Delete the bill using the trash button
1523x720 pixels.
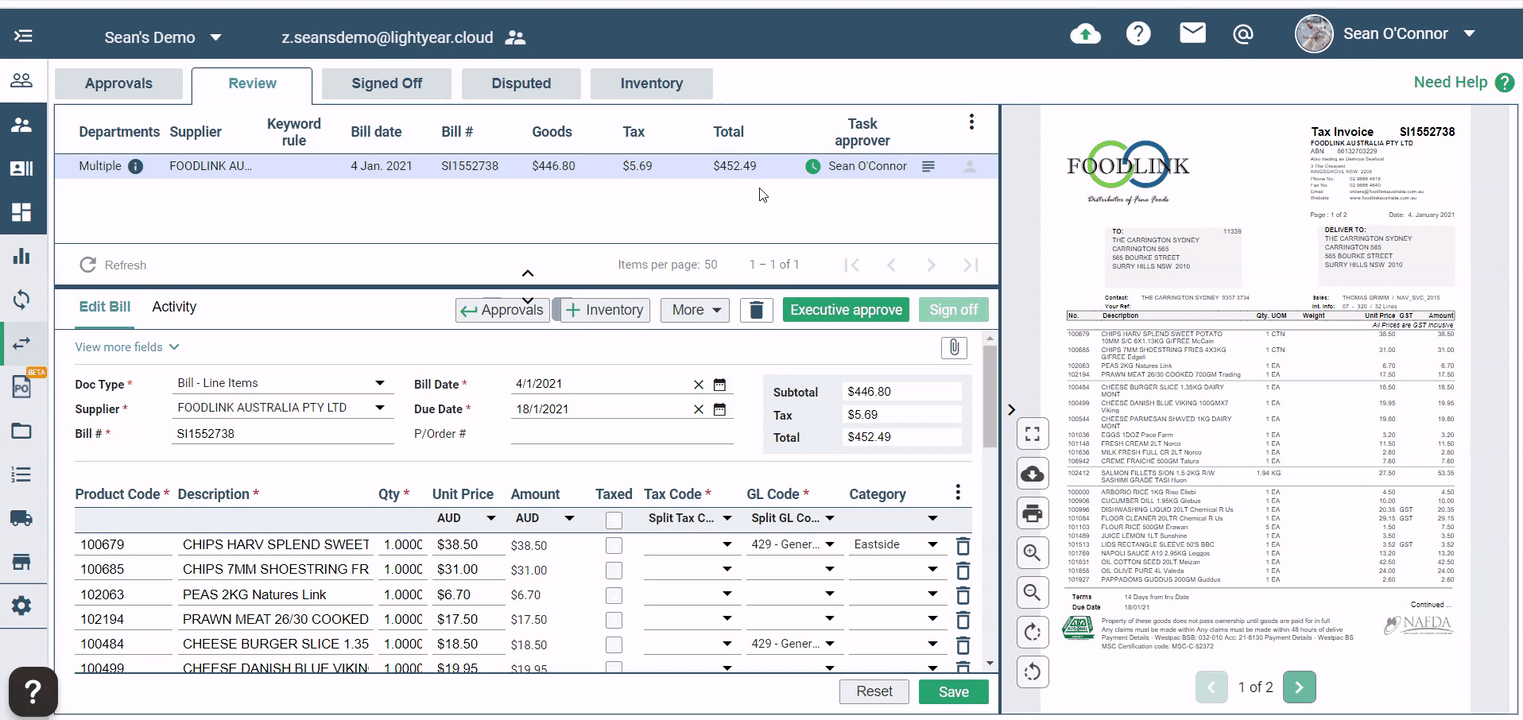(x=757, y=310)
